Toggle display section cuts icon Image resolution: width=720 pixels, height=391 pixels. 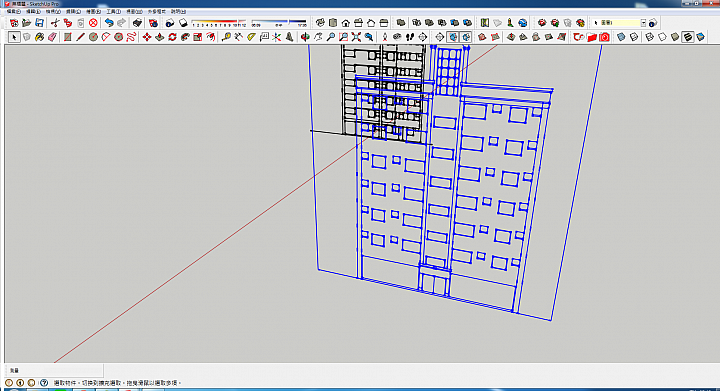[x=466, y=37]
